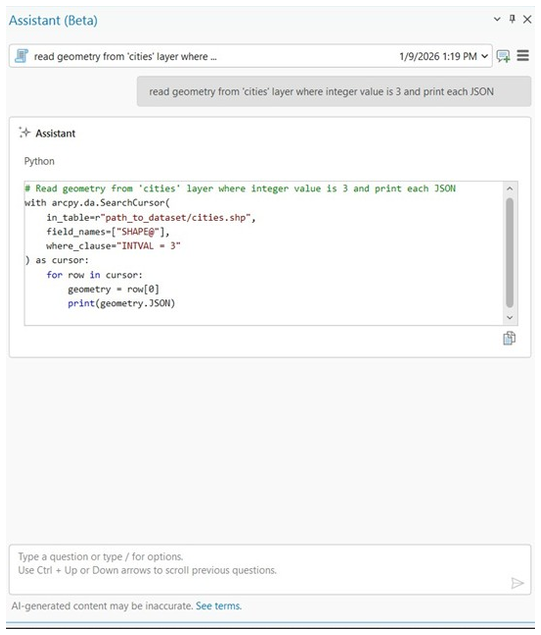Close the Assistant (Beta) pane
This screenshot has height=635, width=541.
tap(527, 19)
